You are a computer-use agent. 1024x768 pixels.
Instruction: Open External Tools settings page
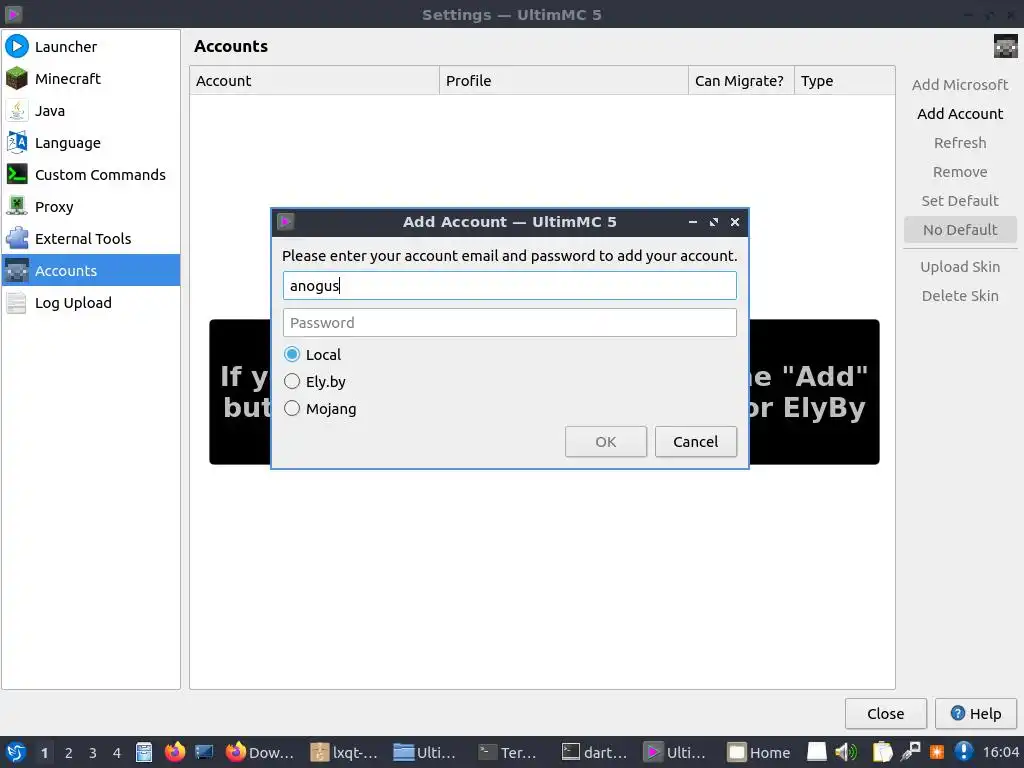[x=91, y=238]
